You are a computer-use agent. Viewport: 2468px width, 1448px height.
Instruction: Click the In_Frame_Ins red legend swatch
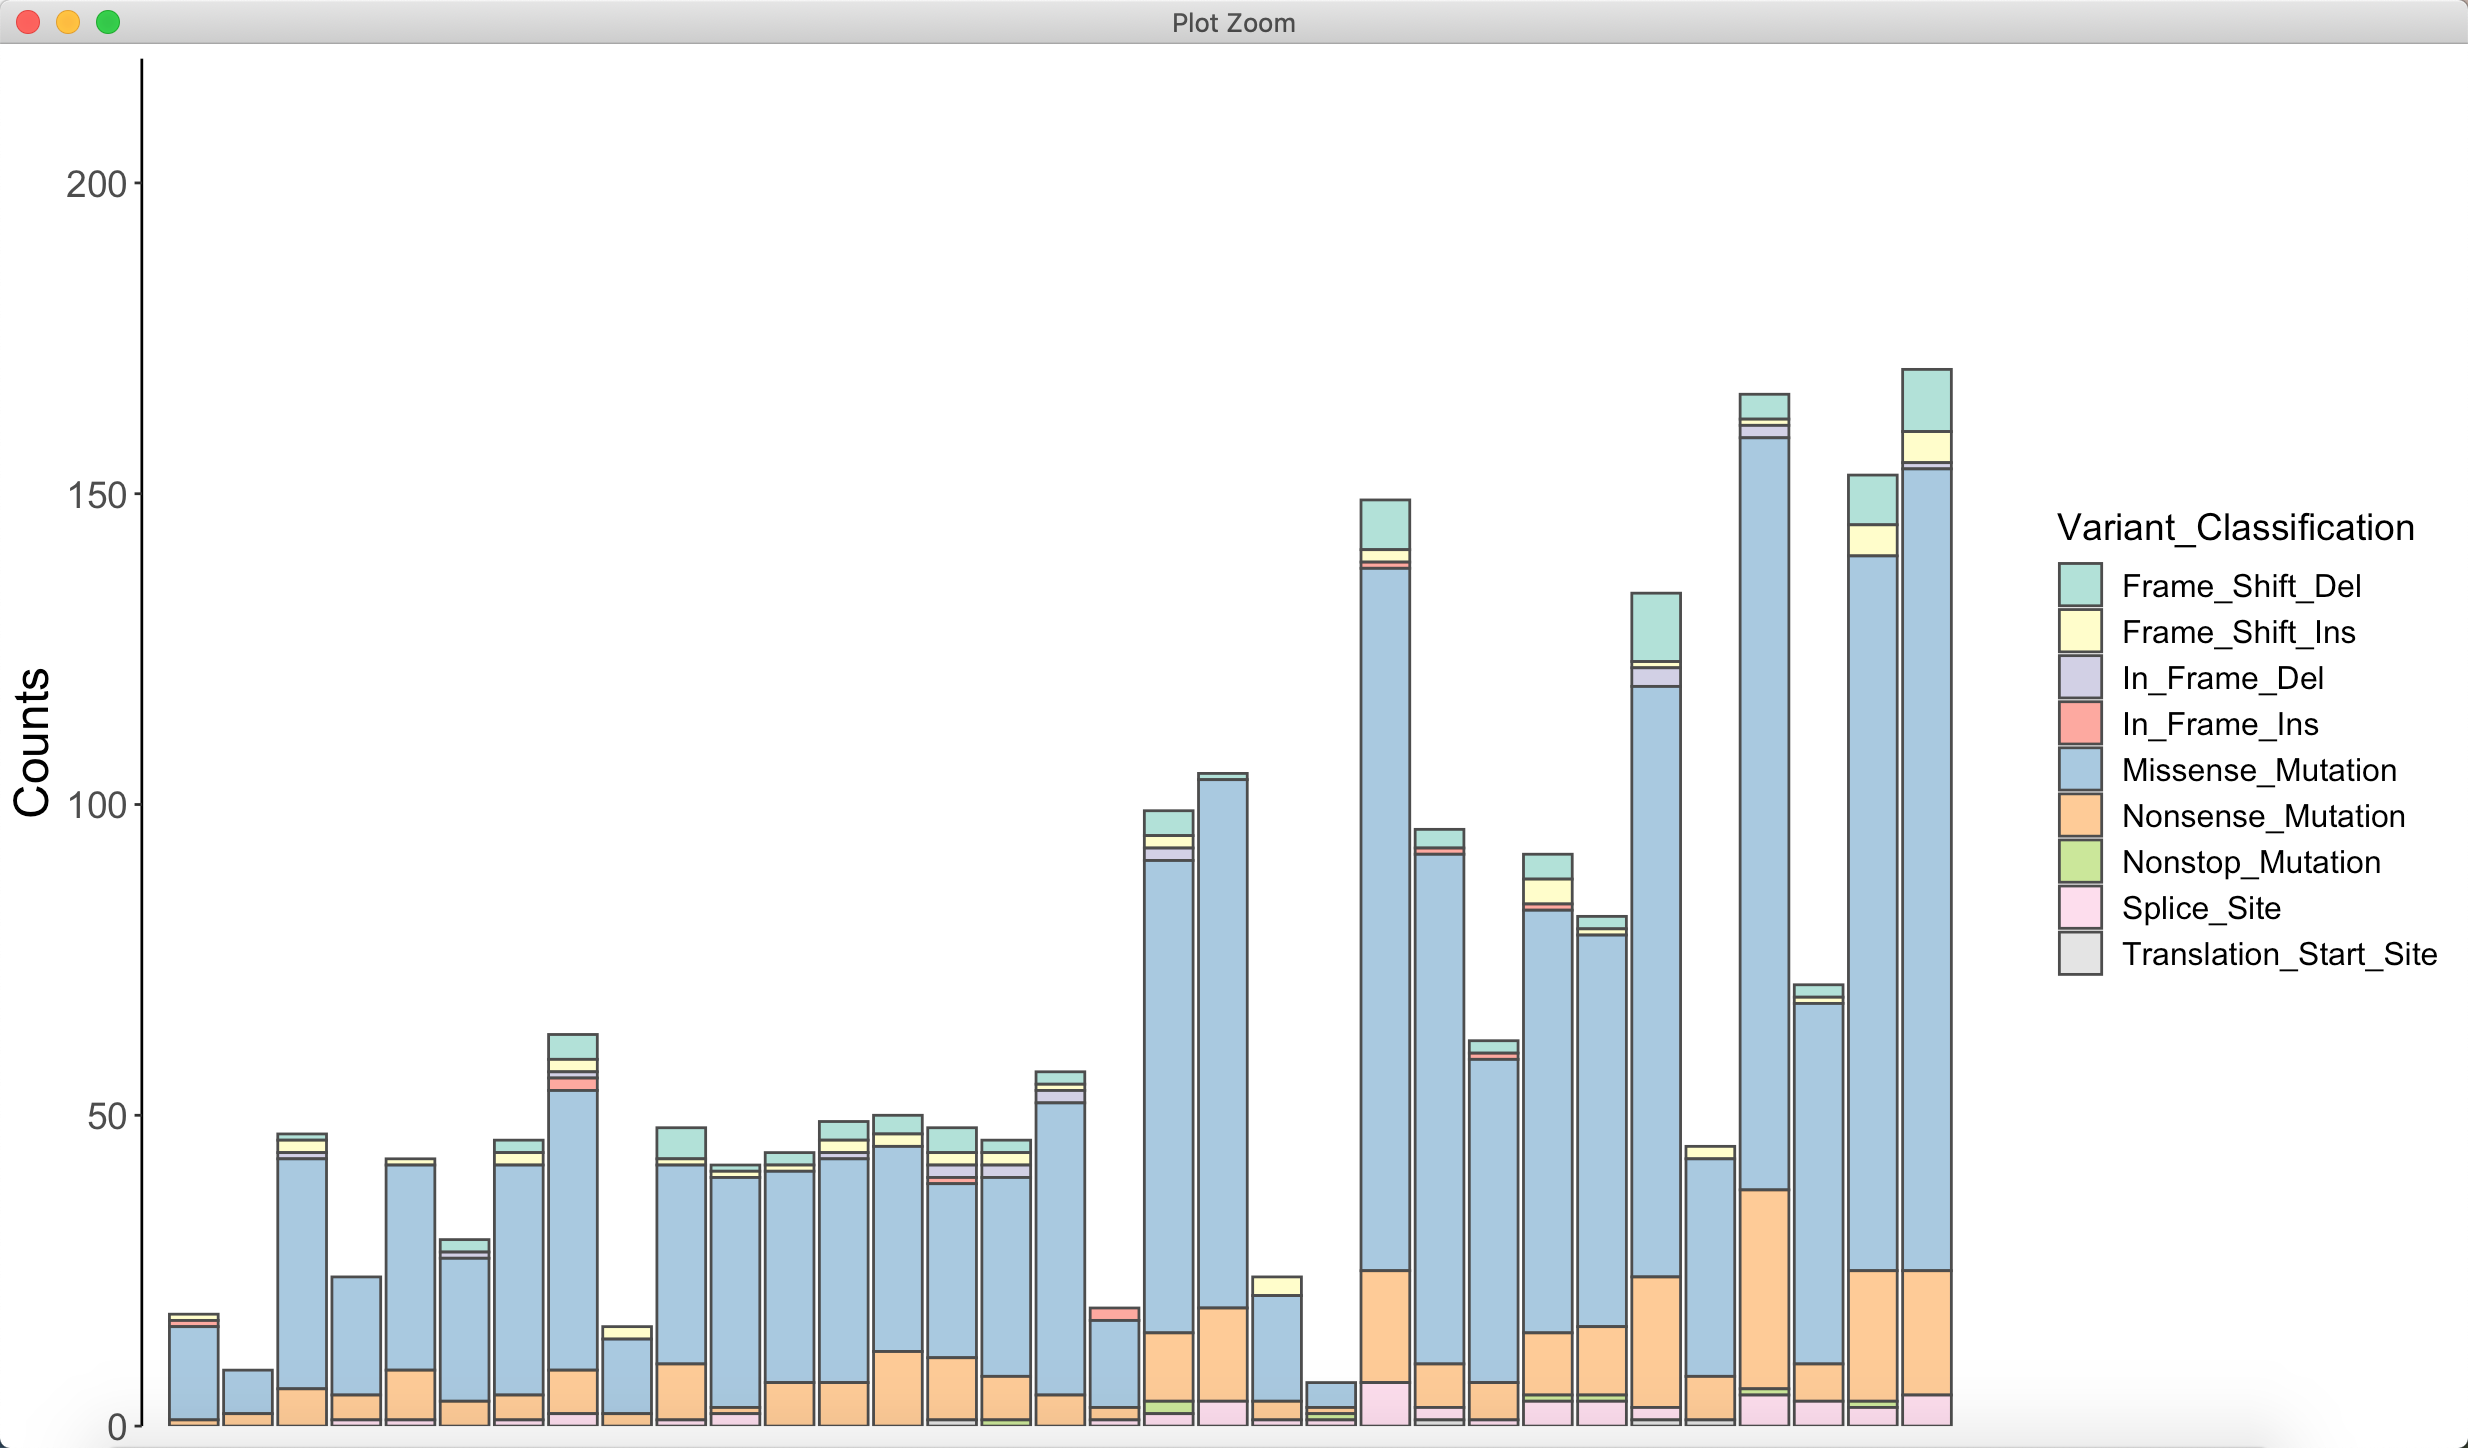(x=2080, y=723)
